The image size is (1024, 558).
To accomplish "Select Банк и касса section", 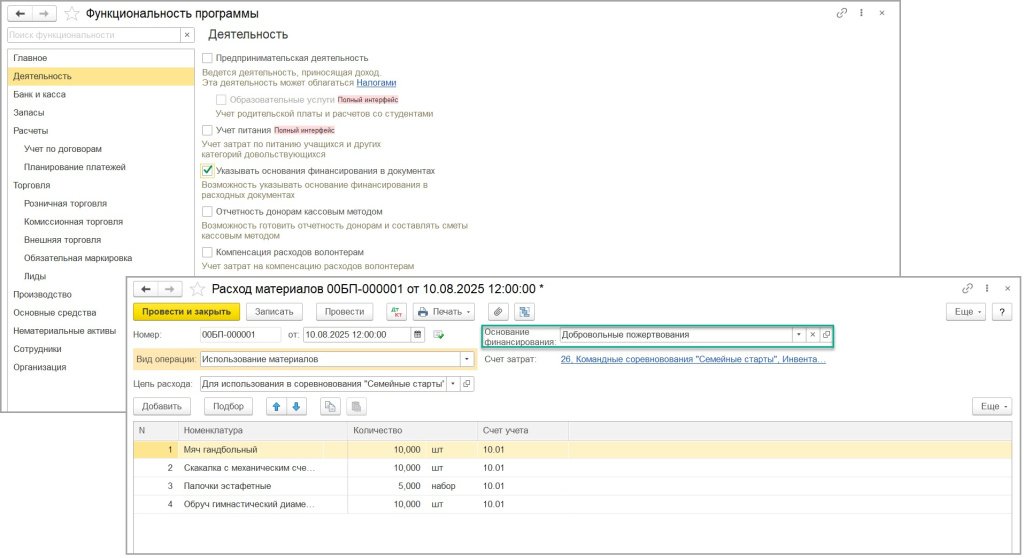I will coord(39,94).
